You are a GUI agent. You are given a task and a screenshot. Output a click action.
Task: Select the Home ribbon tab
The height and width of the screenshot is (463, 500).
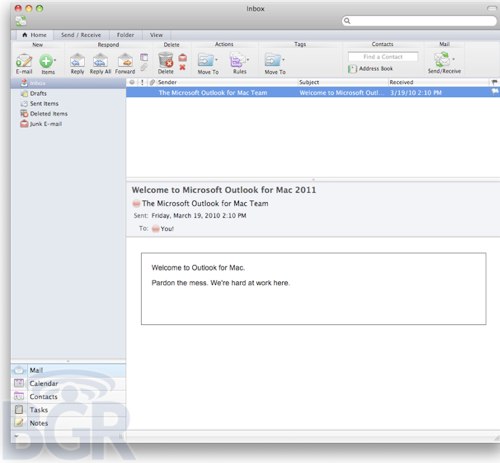pyautogui.click(x=34, y=35)
